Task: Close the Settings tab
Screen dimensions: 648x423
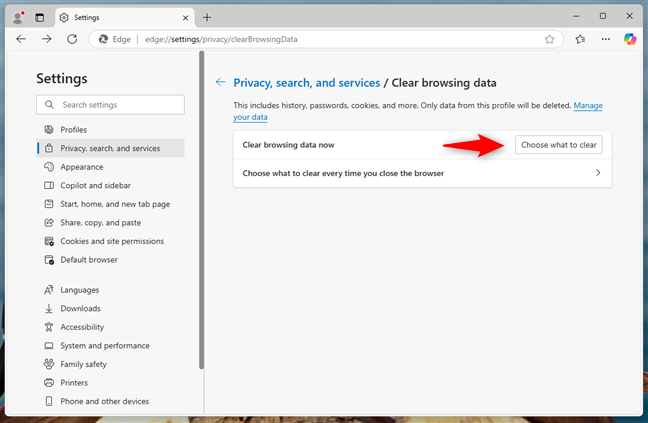Action: 186,18
